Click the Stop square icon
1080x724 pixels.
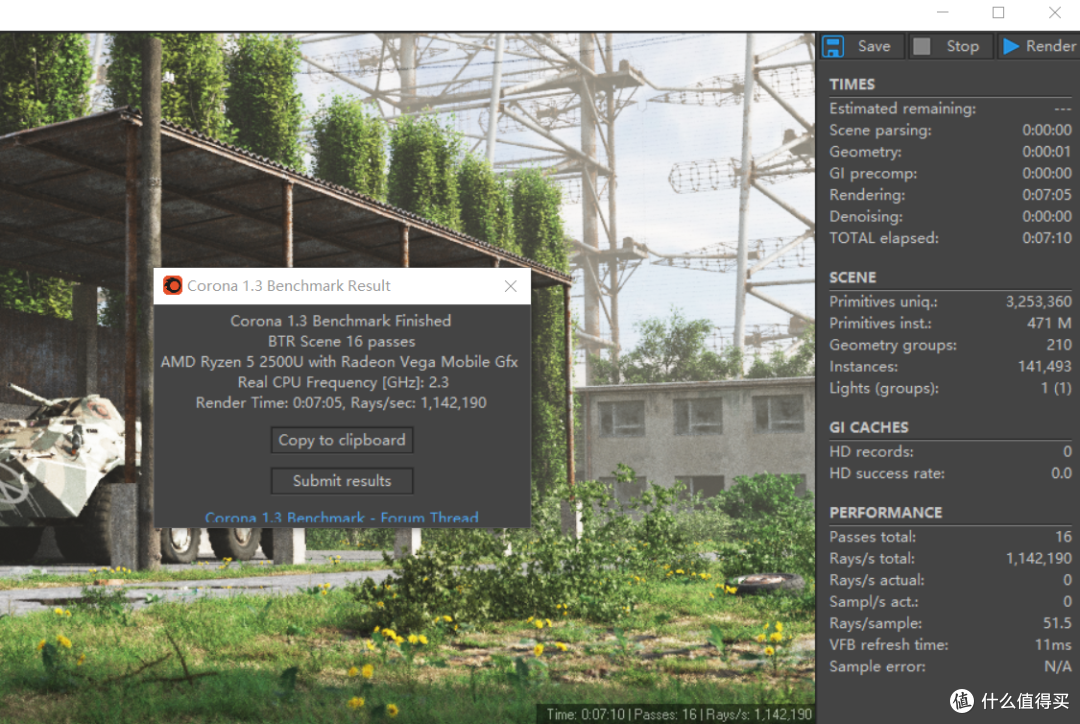point(922,46)
